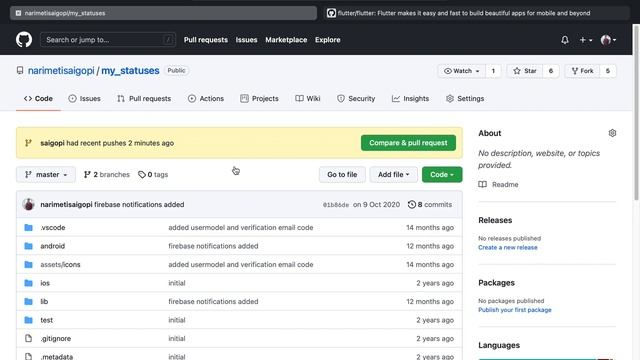640x360 pixels.
Task: Click Issues in the top nav
Action: pos(246,40)
